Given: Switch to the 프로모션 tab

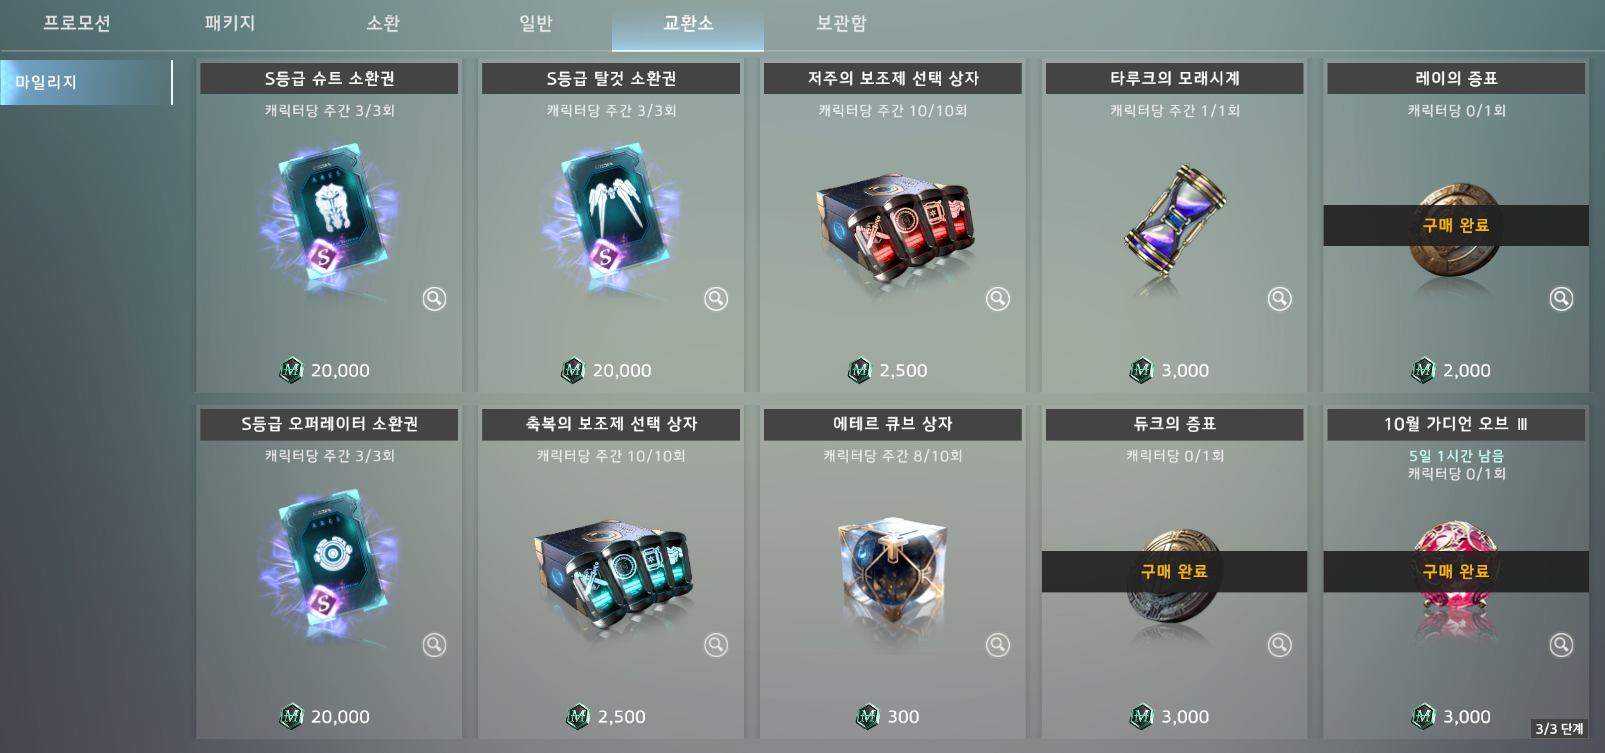Looking at the screenshot, I should [77, 23].
